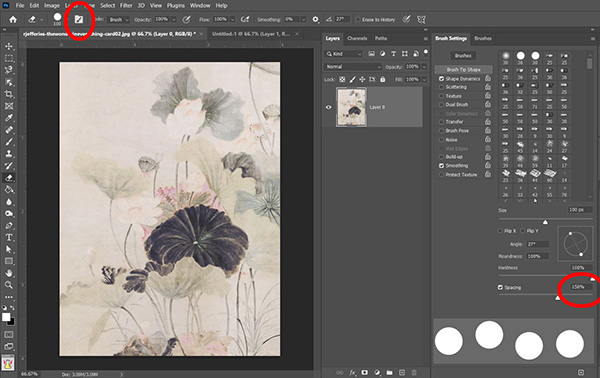Select the History Brush tool
This screenshot has height=378, width=600.
[x=9, y=166]
